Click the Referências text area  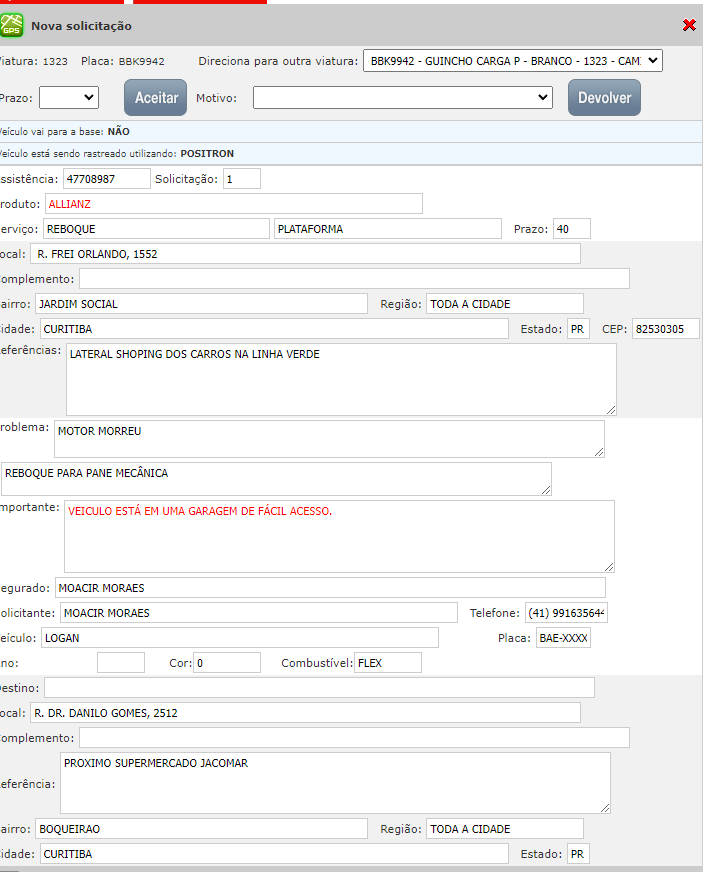point(341,379)
